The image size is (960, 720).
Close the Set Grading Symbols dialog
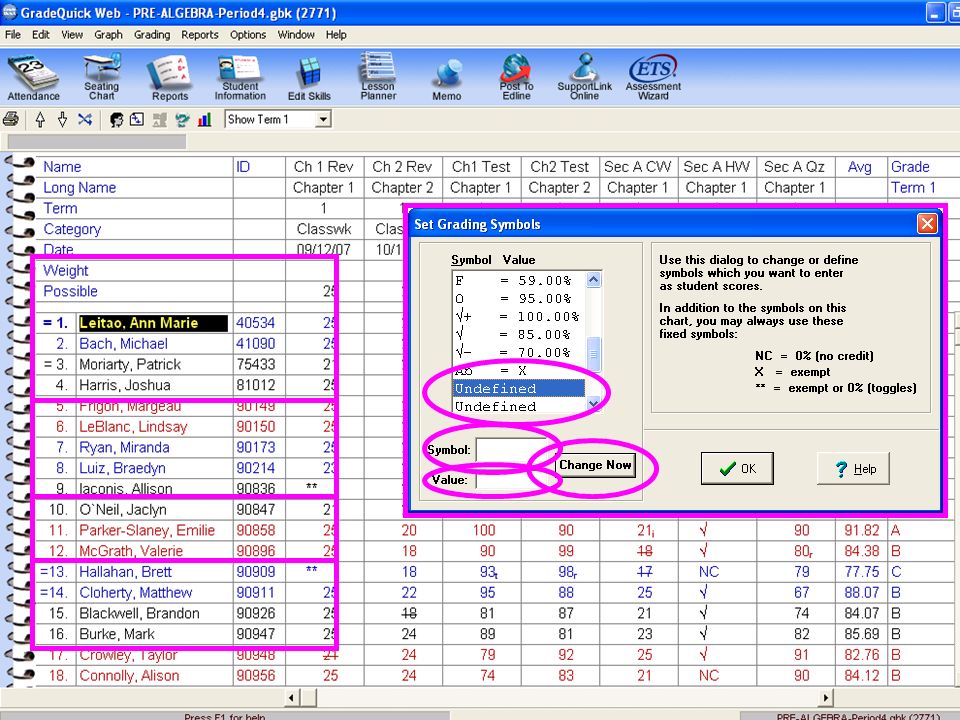927,223
